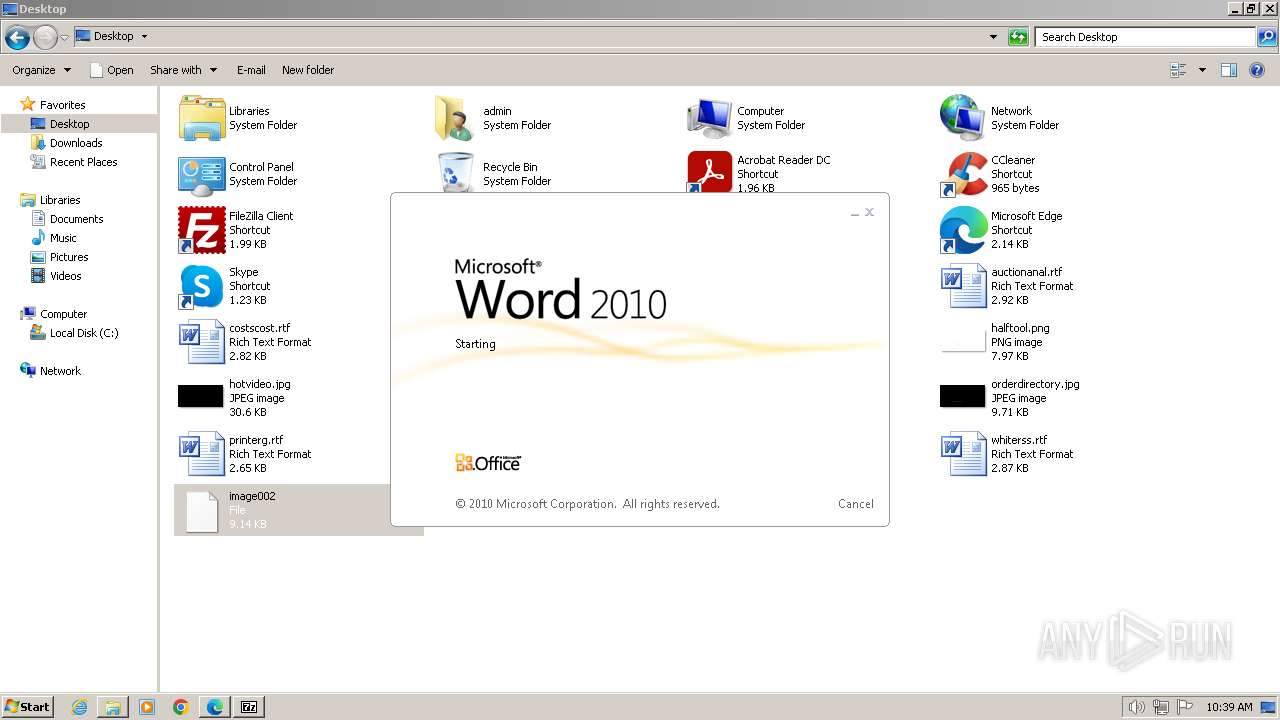The height and width of the screenshot is (720, 1280).
Task: Launch Internet Explorer from taskbar
Action: pyautogui.click(x=79, y=707)
